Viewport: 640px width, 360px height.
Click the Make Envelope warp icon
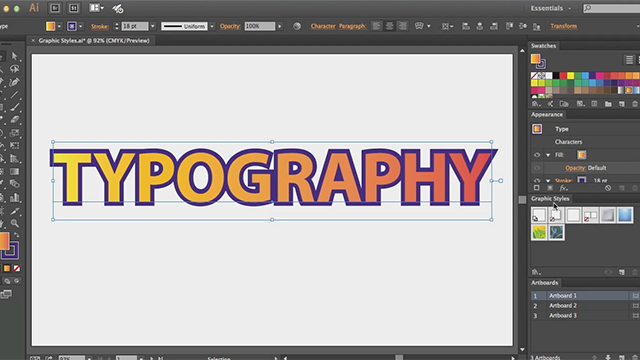pyautogui.click(x=419, y=26)
